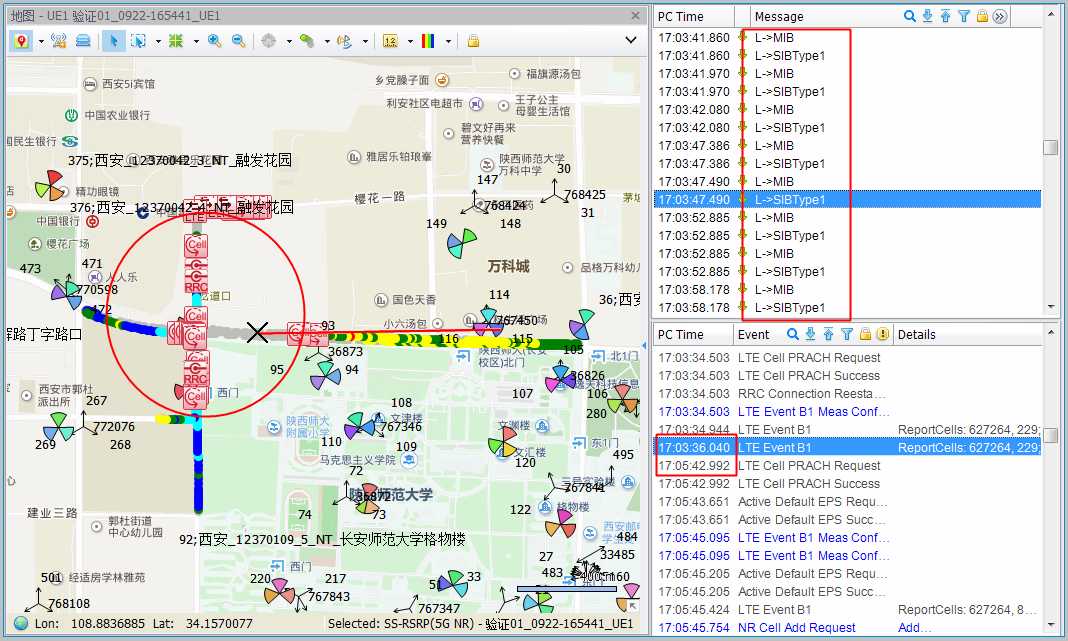This screenshot has height=641, width=1068.
Task: Click the filter funnel icon in Message panel
Action: (964, 16)
